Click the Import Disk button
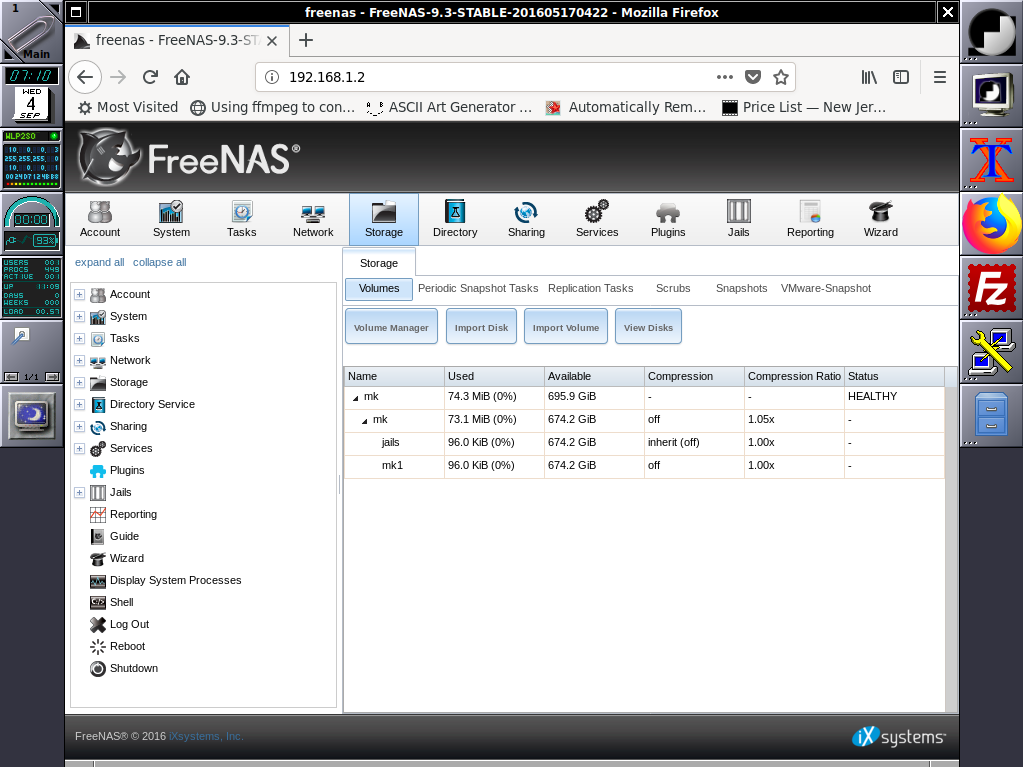The height and width of the screenshot is (767, 1023). click(x=481, y=327)
